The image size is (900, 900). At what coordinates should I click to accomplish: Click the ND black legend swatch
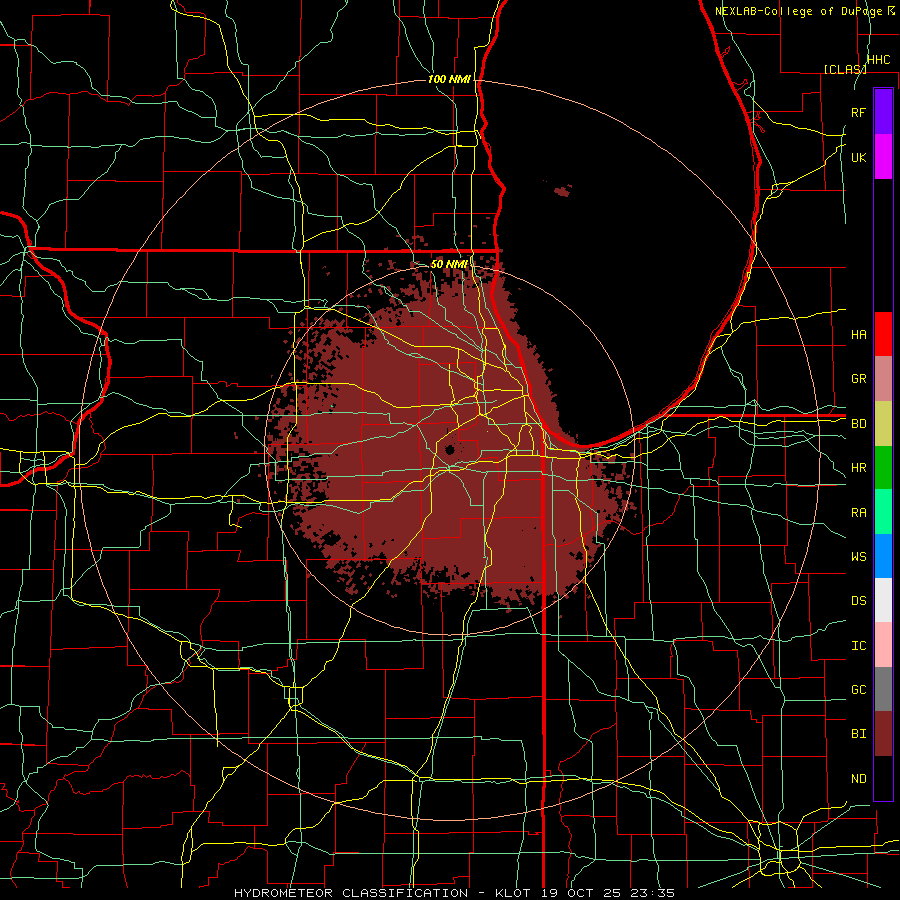coord(883,778)
